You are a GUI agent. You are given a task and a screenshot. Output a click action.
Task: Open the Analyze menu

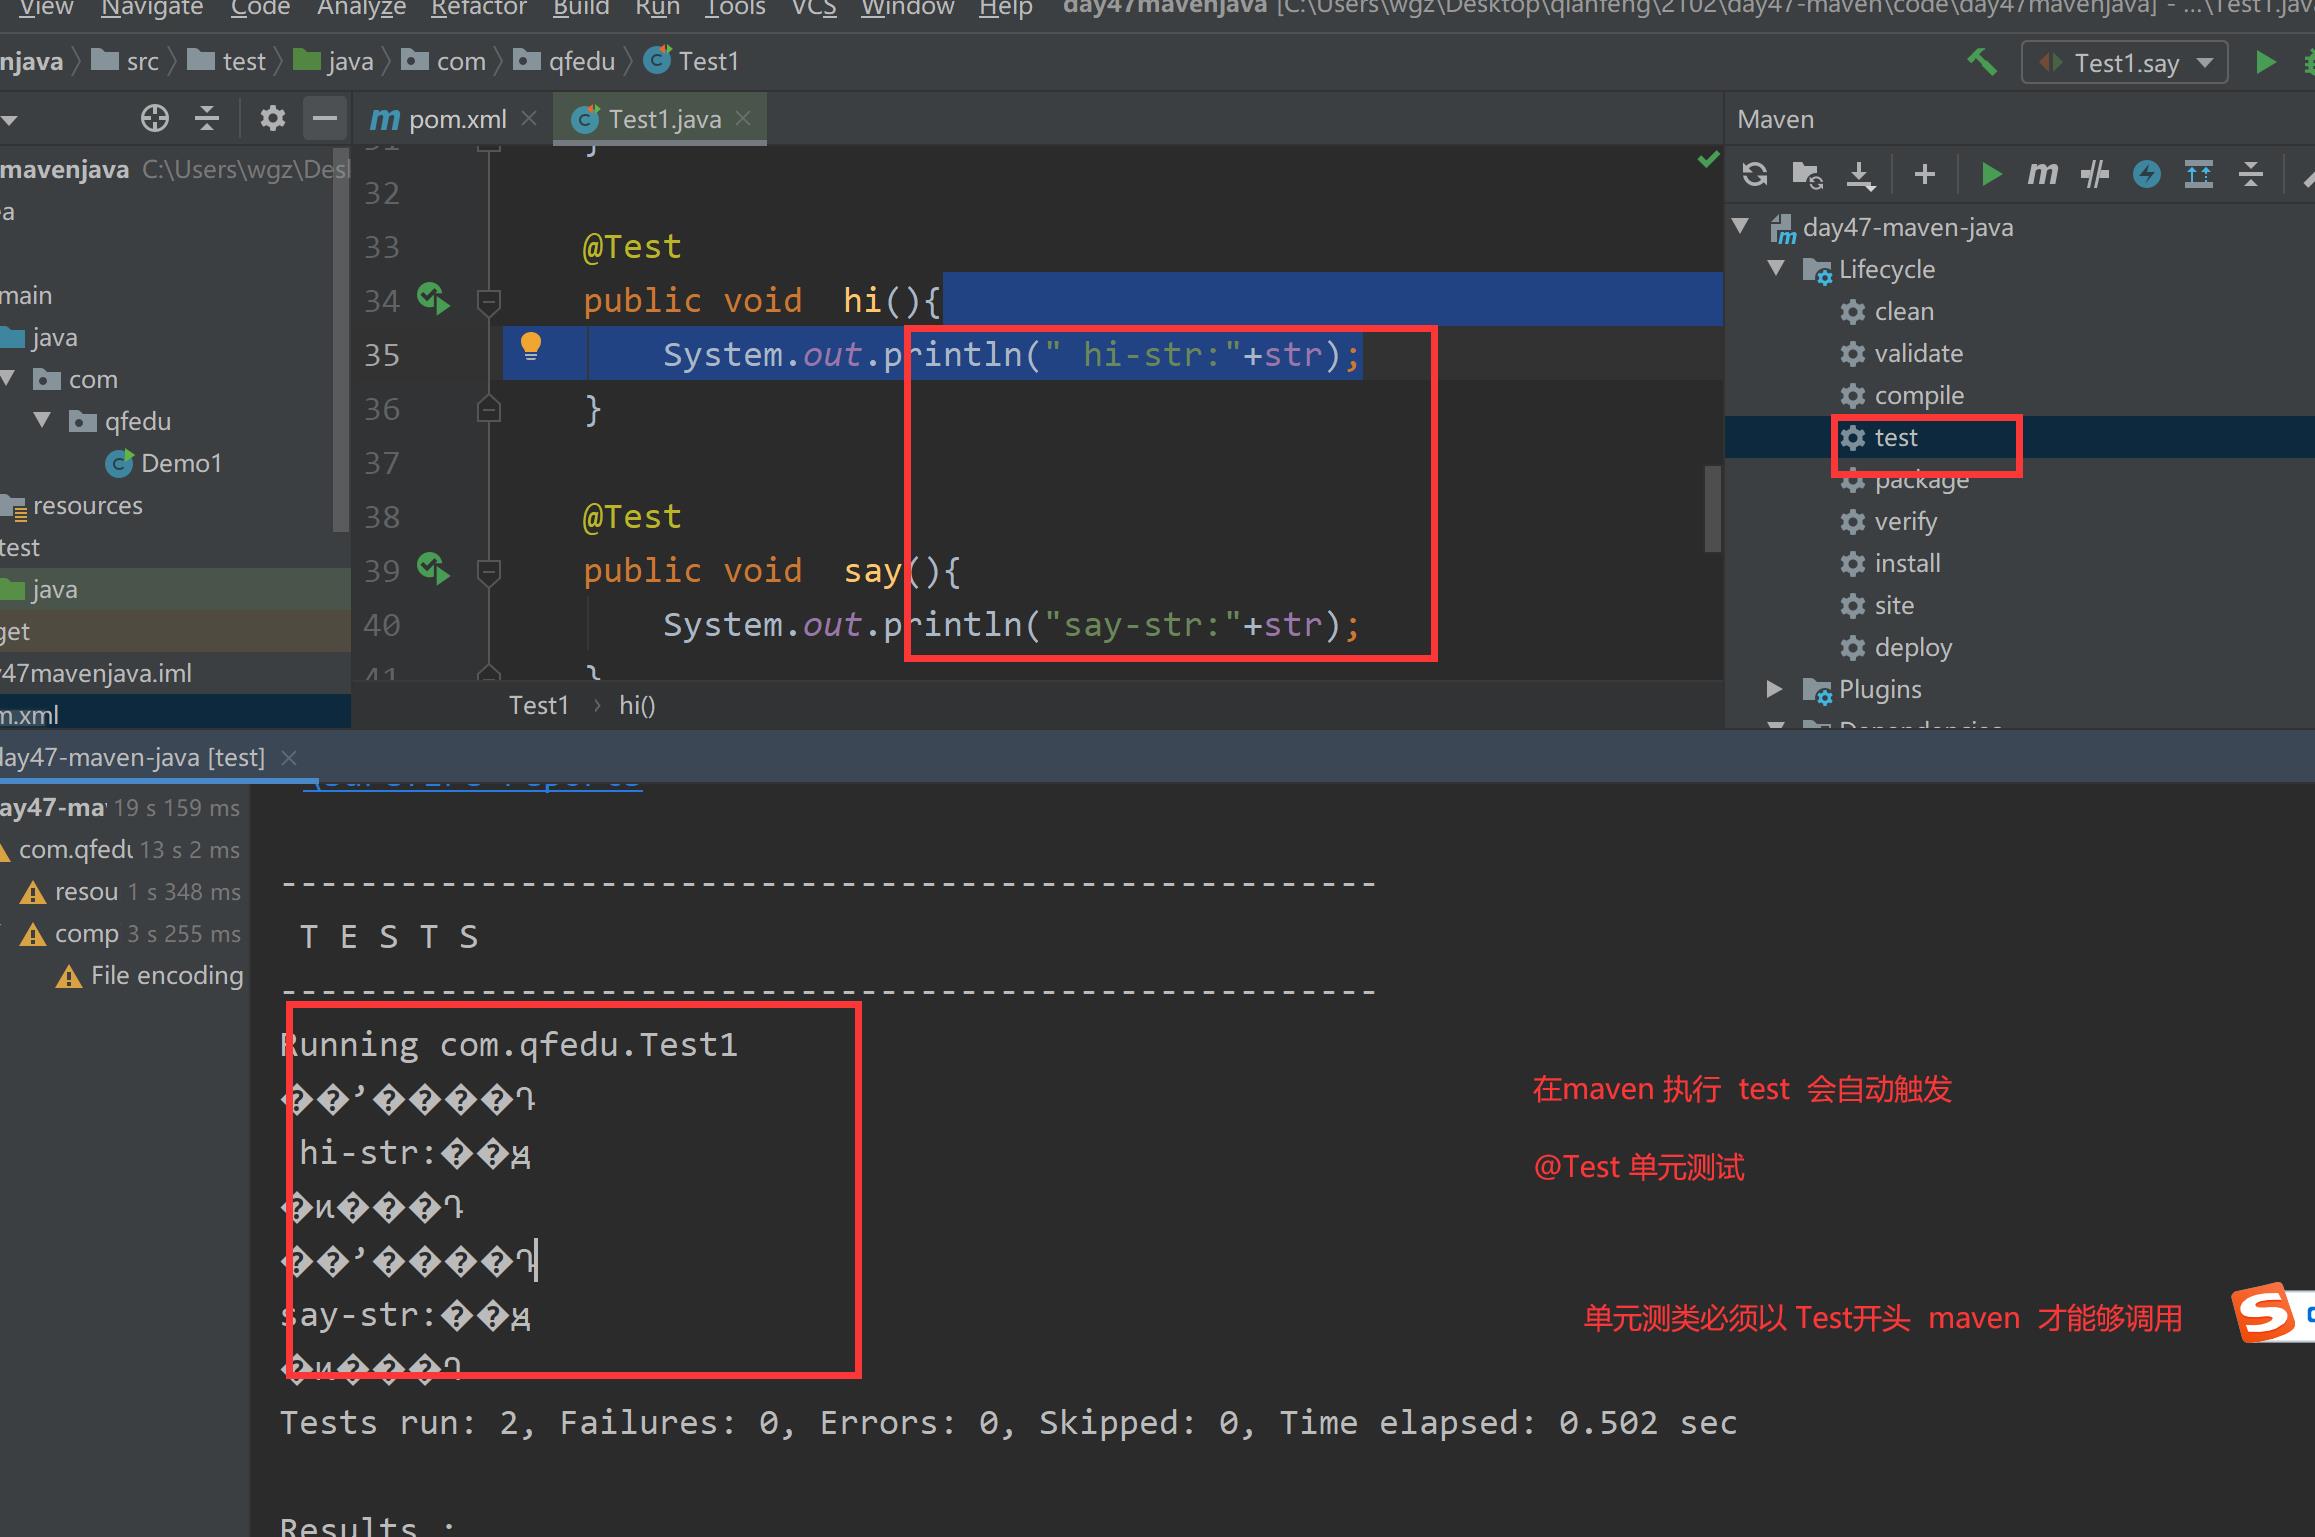tap(361, 8)
